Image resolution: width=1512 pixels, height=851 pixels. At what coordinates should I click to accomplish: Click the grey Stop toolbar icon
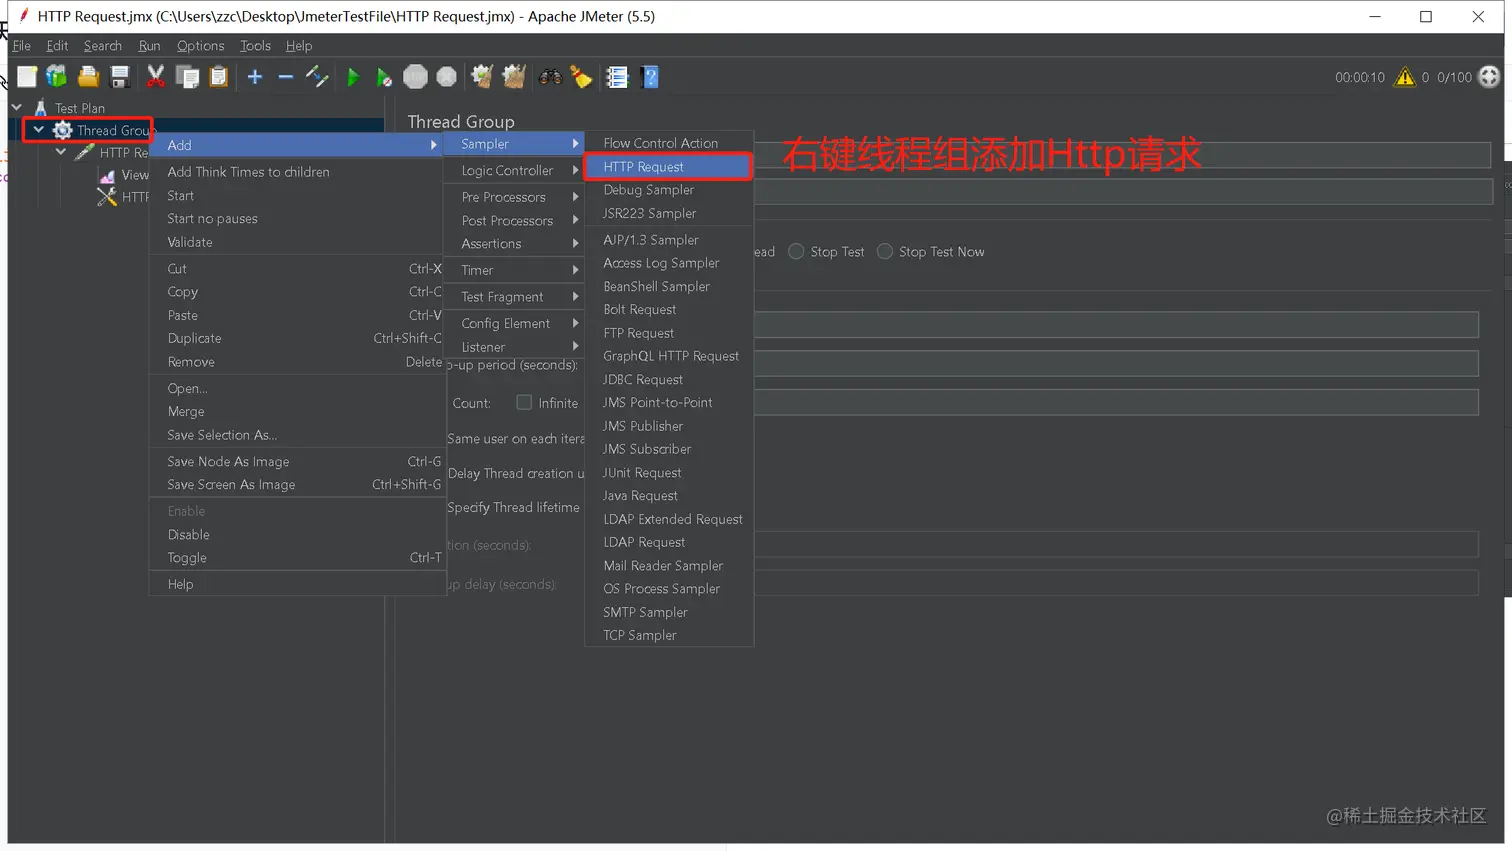click(415, 77)
